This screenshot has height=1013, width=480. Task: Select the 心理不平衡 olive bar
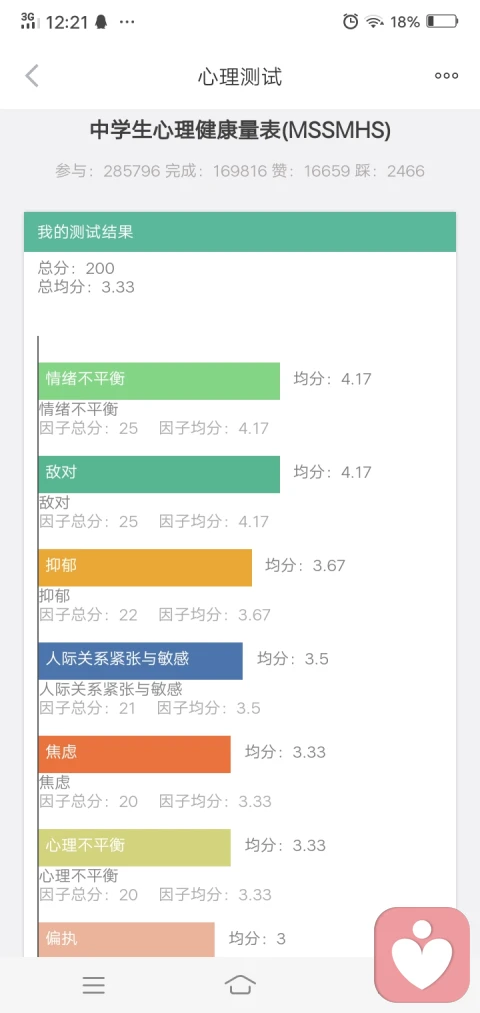tap(134, 848)
